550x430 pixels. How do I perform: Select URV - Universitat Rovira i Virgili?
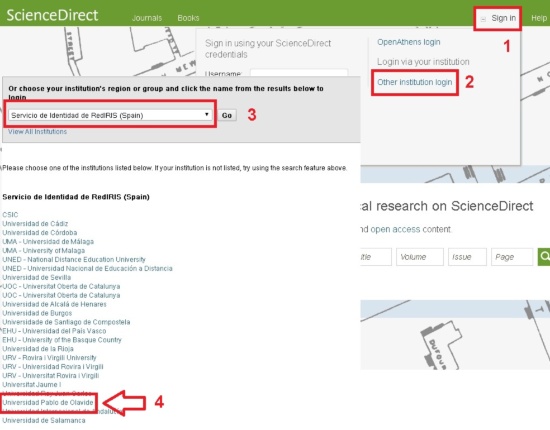click(x=51, y=376)
